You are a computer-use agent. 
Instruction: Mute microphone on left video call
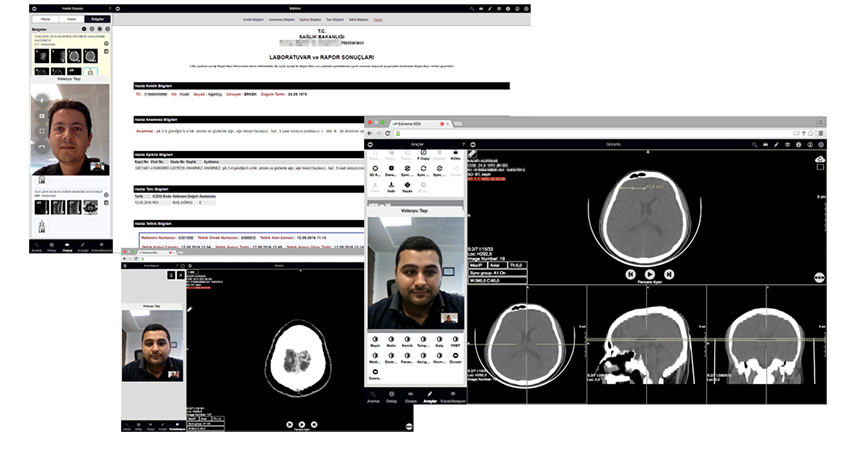42,100
